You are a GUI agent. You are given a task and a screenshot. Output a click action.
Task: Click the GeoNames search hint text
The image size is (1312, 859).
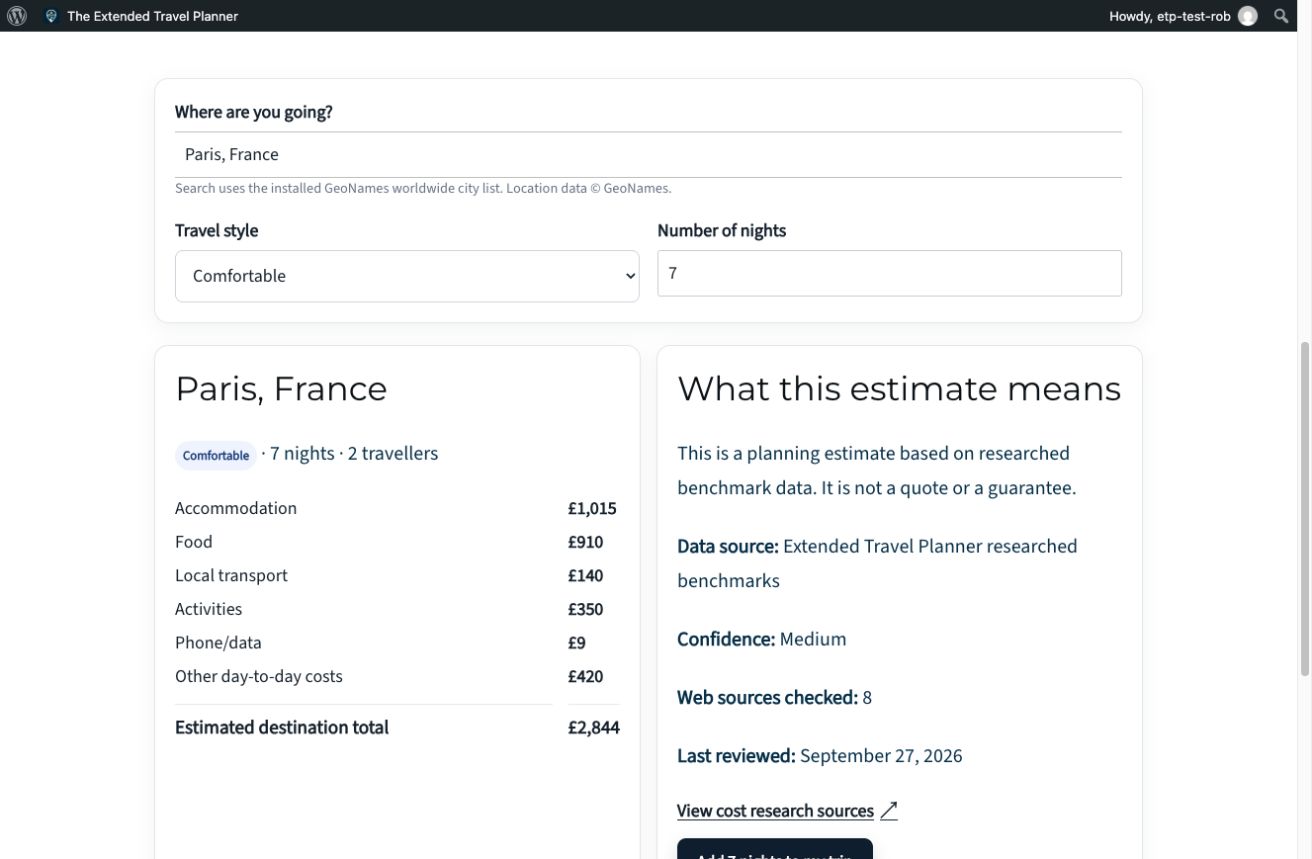coord(423,188)
